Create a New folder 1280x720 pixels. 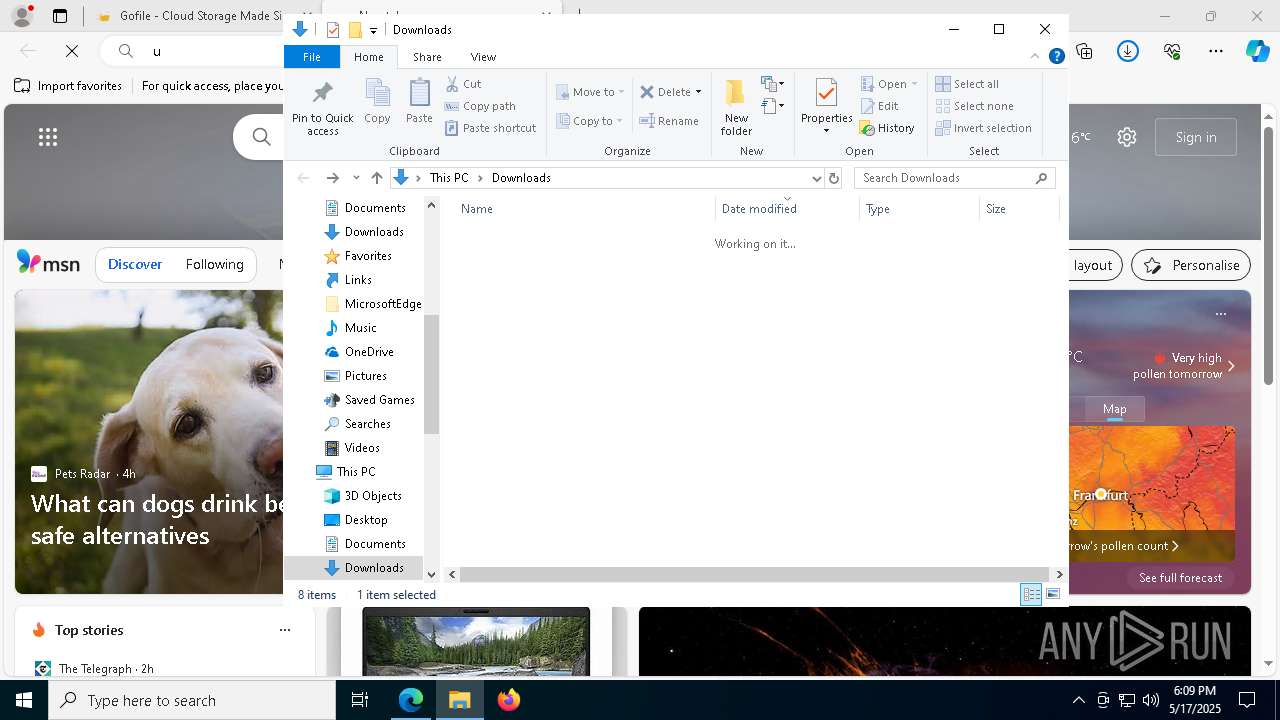736,107
